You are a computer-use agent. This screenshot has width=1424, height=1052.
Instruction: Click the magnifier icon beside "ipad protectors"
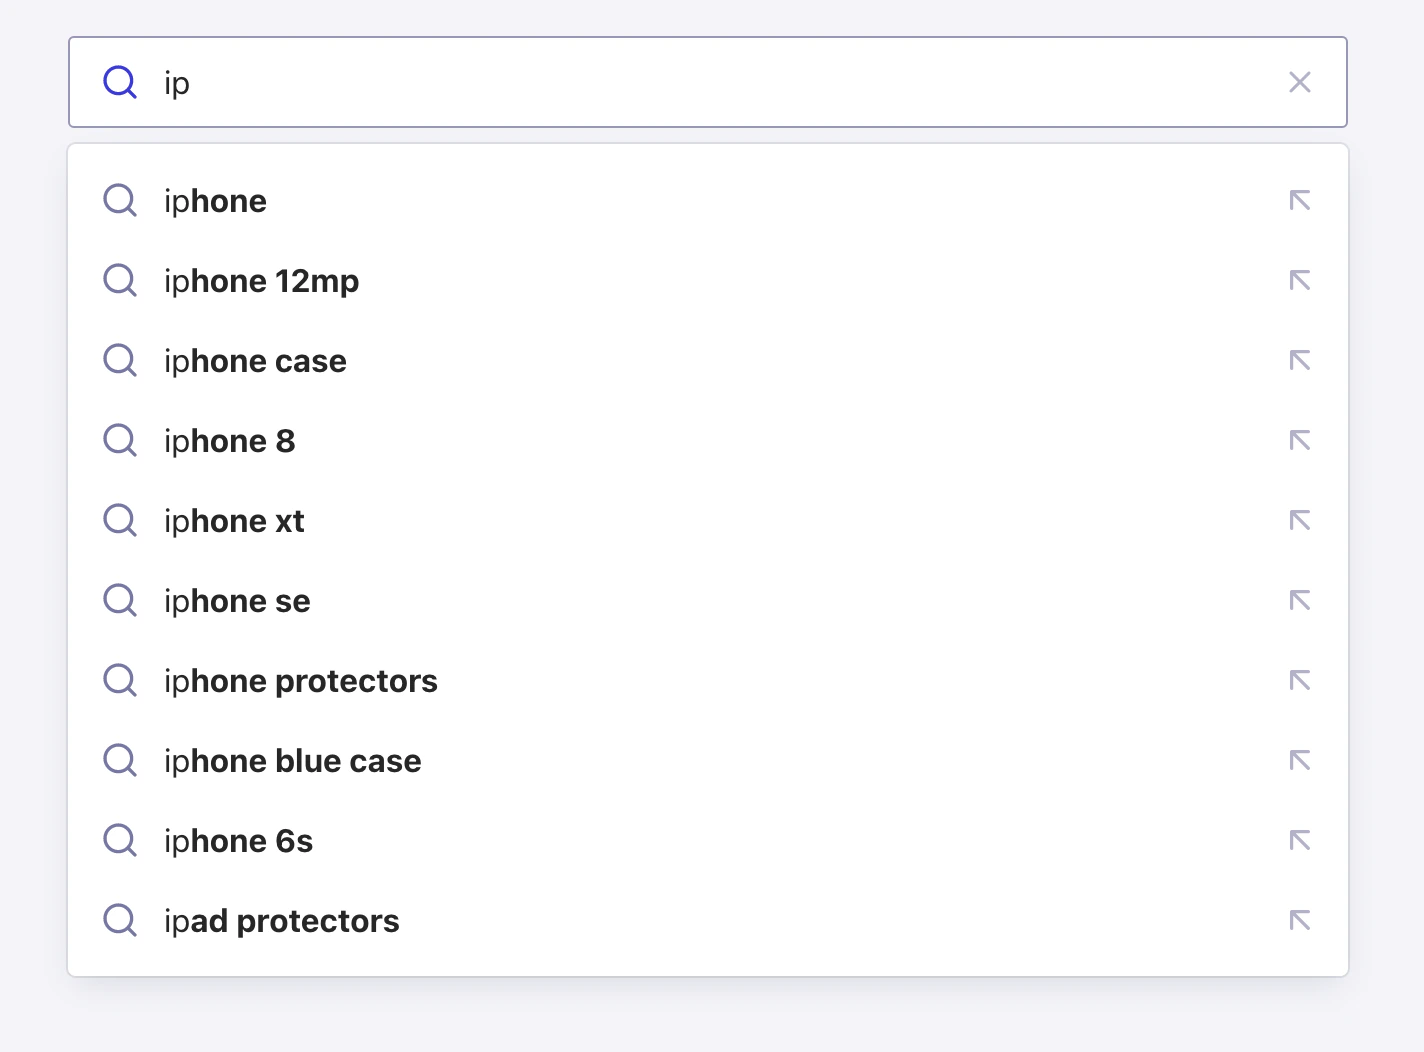pyautogui.click(x=119, y=920)
